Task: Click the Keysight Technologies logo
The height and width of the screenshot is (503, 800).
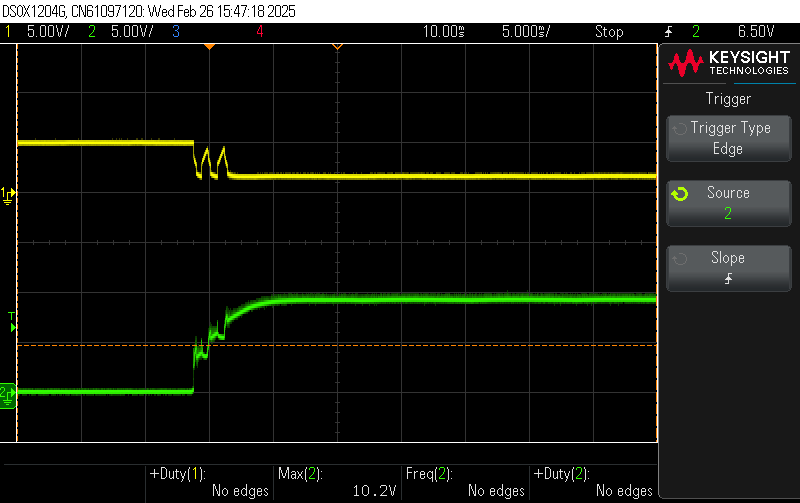Action: coord(729,63)
